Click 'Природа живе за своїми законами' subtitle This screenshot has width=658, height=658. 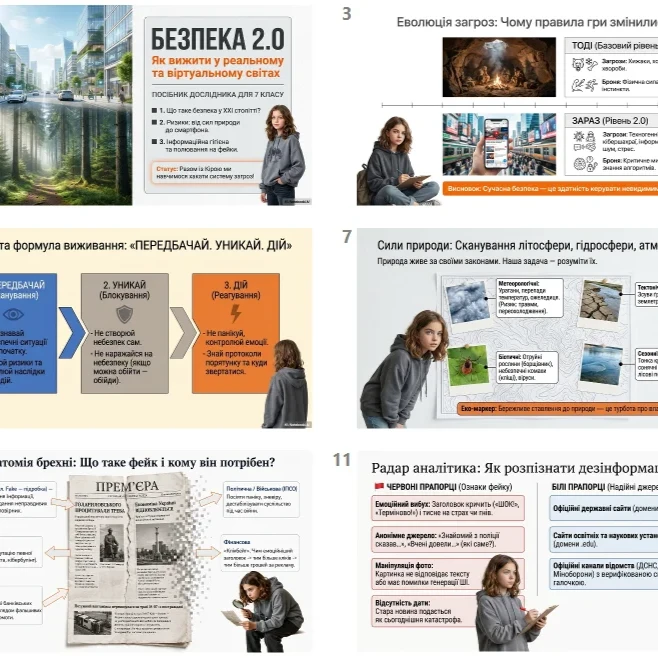(x=487, y=261)
